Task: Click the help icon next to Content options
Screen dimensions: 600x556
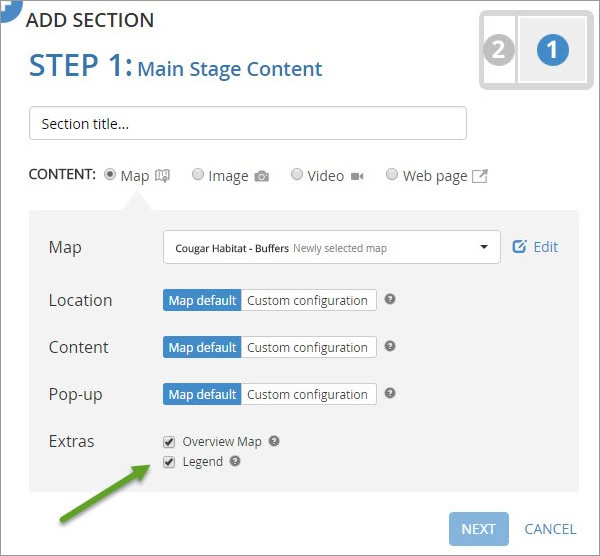Action: point(390,346)
